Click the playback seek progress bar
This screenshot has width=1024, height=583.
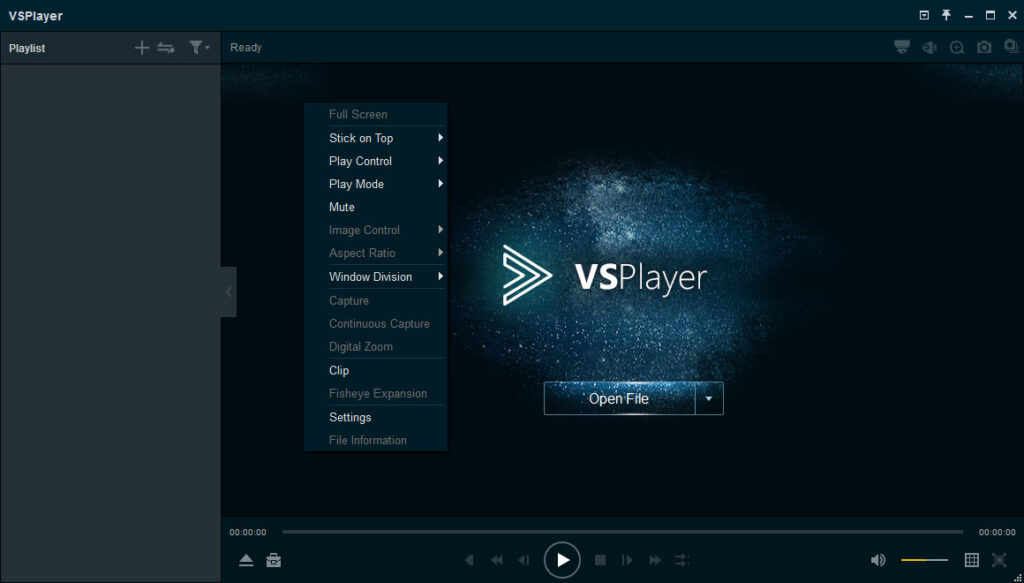[622, 532]
